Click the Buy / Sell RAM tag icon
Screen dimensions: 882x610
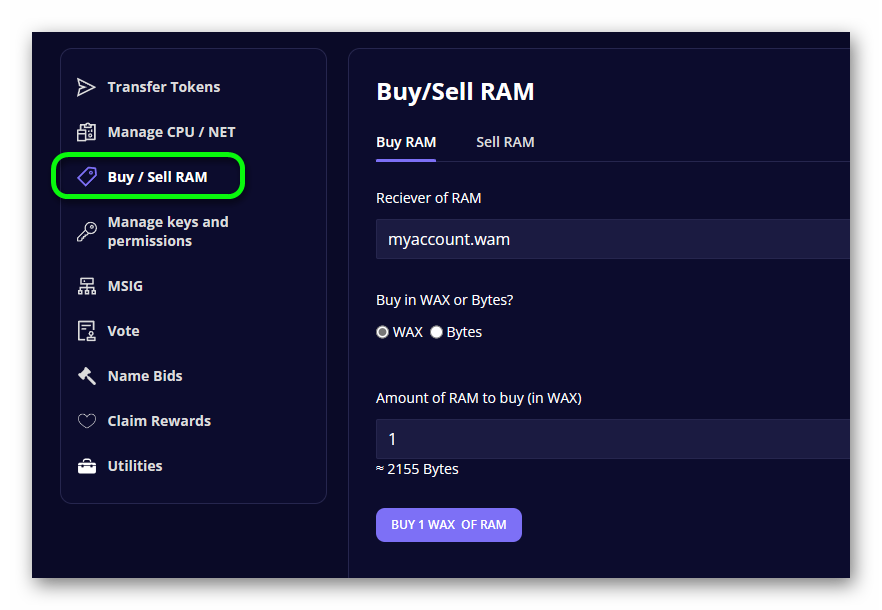(x=87, y=177)
